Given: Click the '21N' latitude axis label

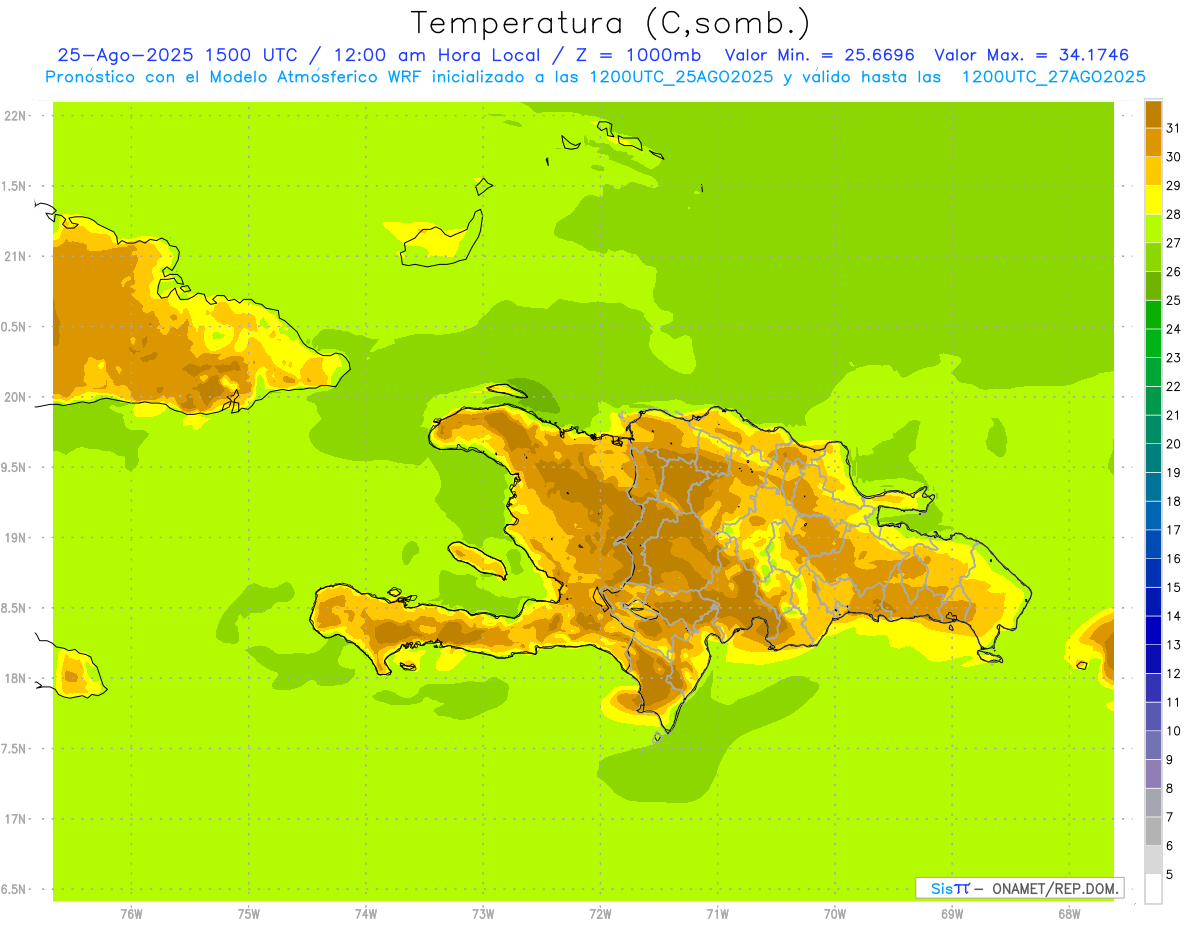Looking at the screenshot, I should 15,256.
